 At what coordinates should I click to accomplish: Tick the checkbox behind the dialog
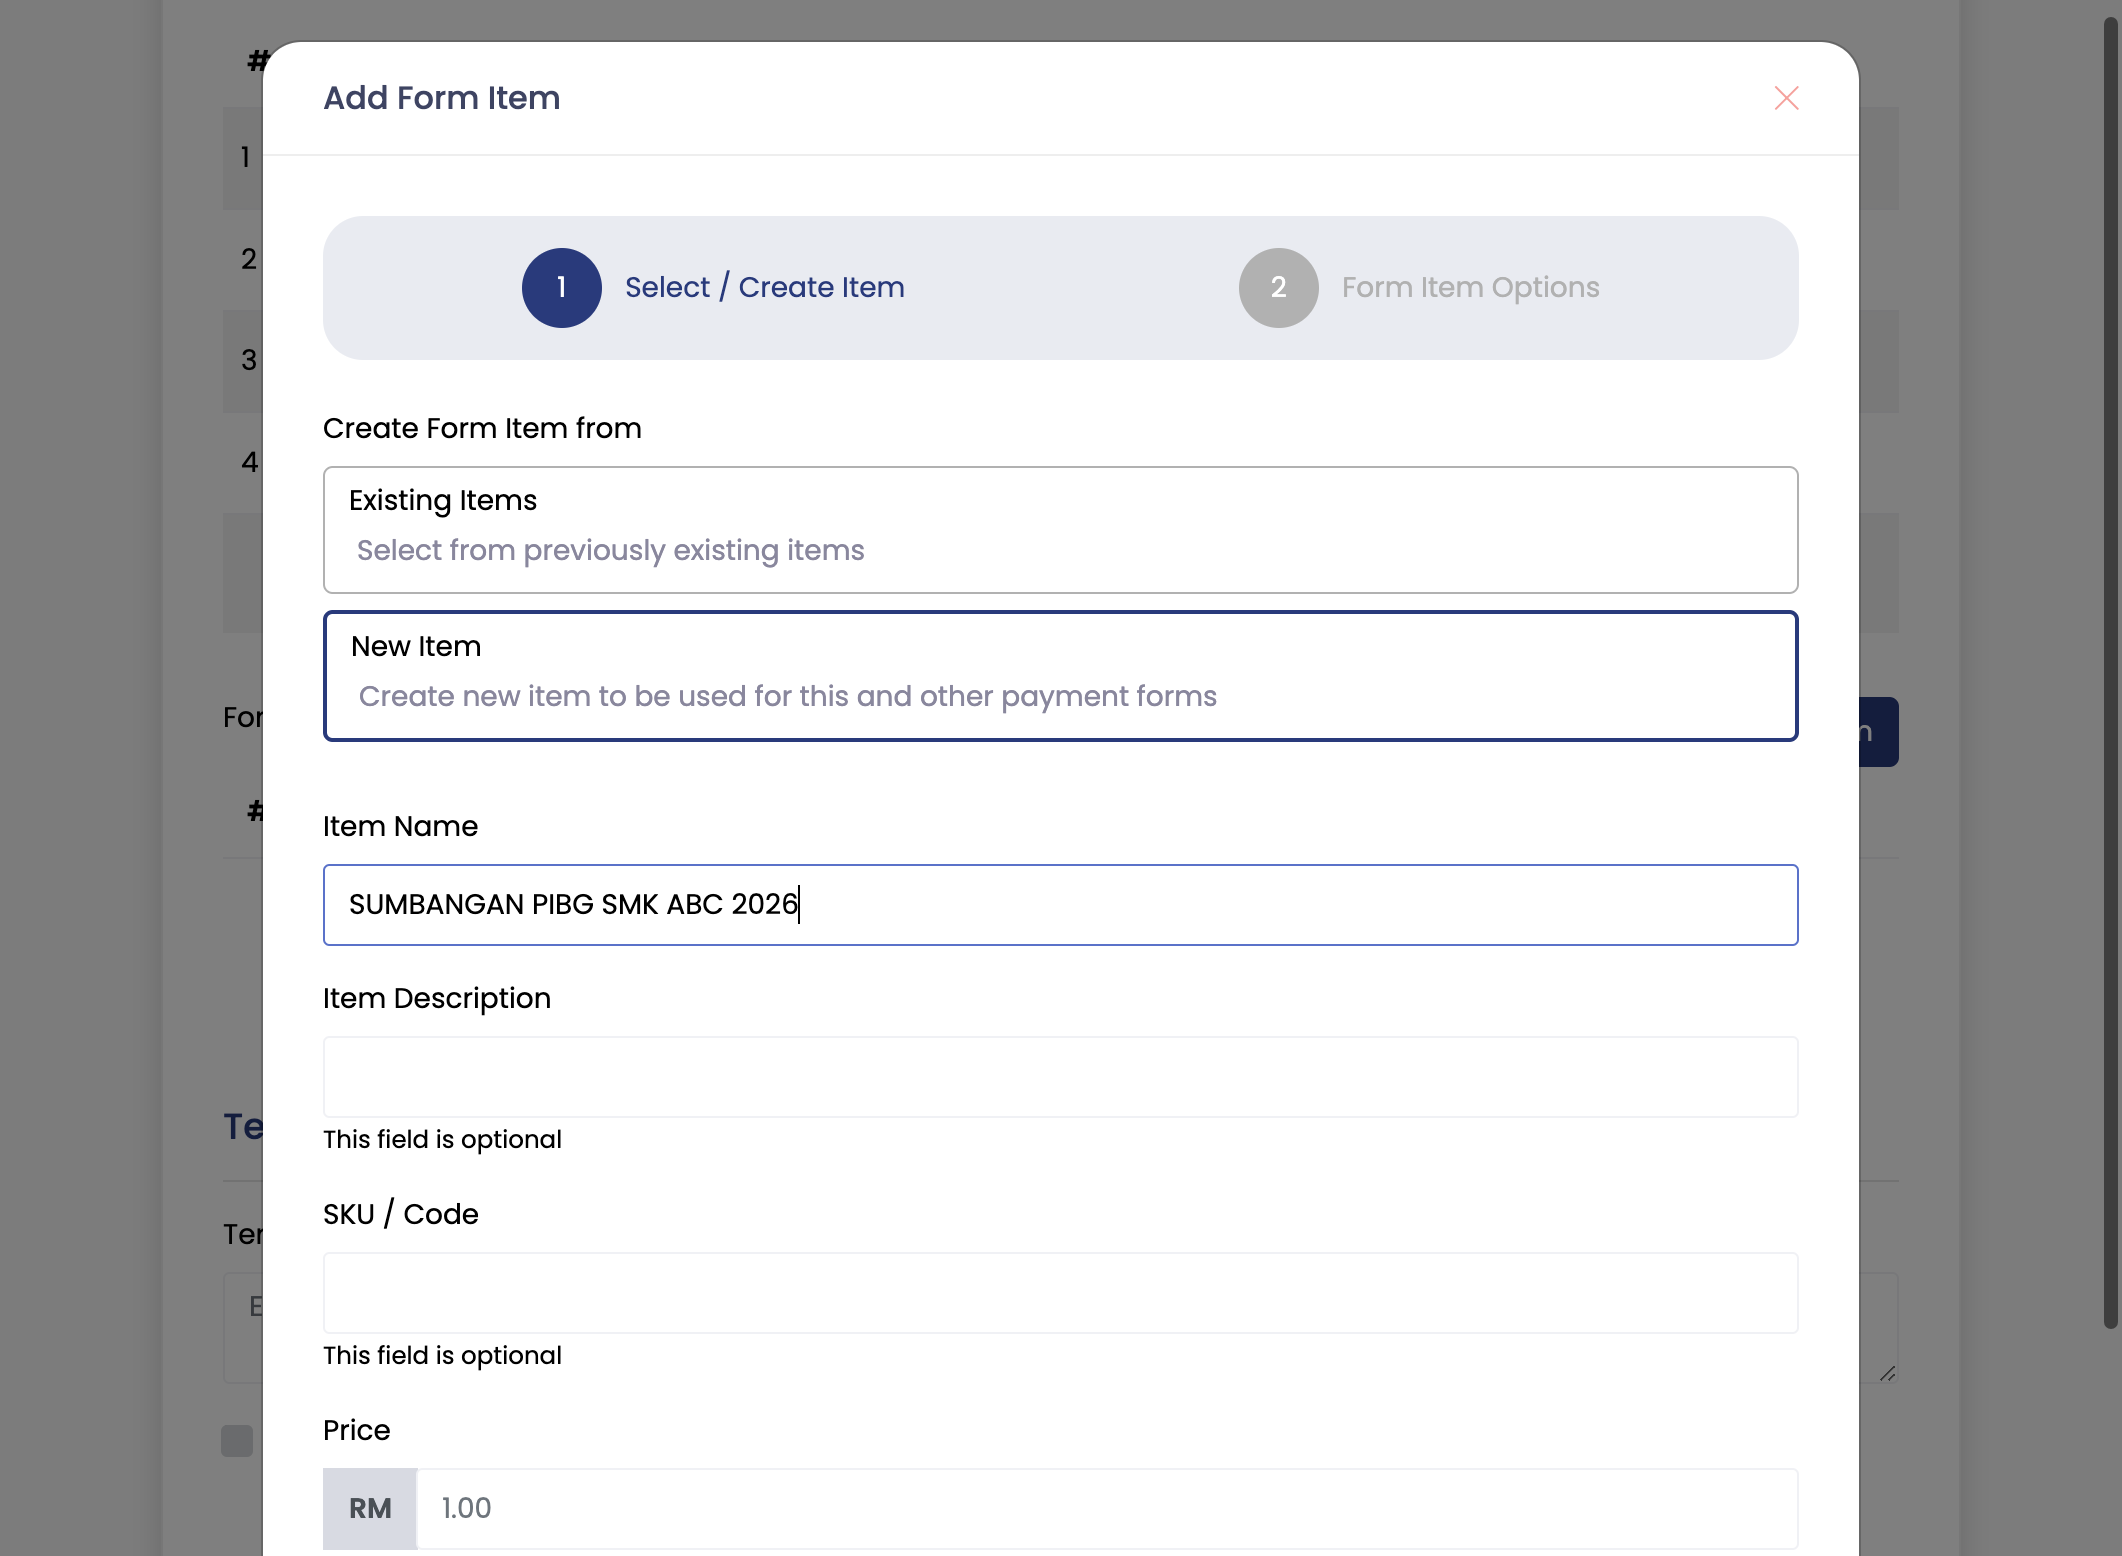[237, 1441]
